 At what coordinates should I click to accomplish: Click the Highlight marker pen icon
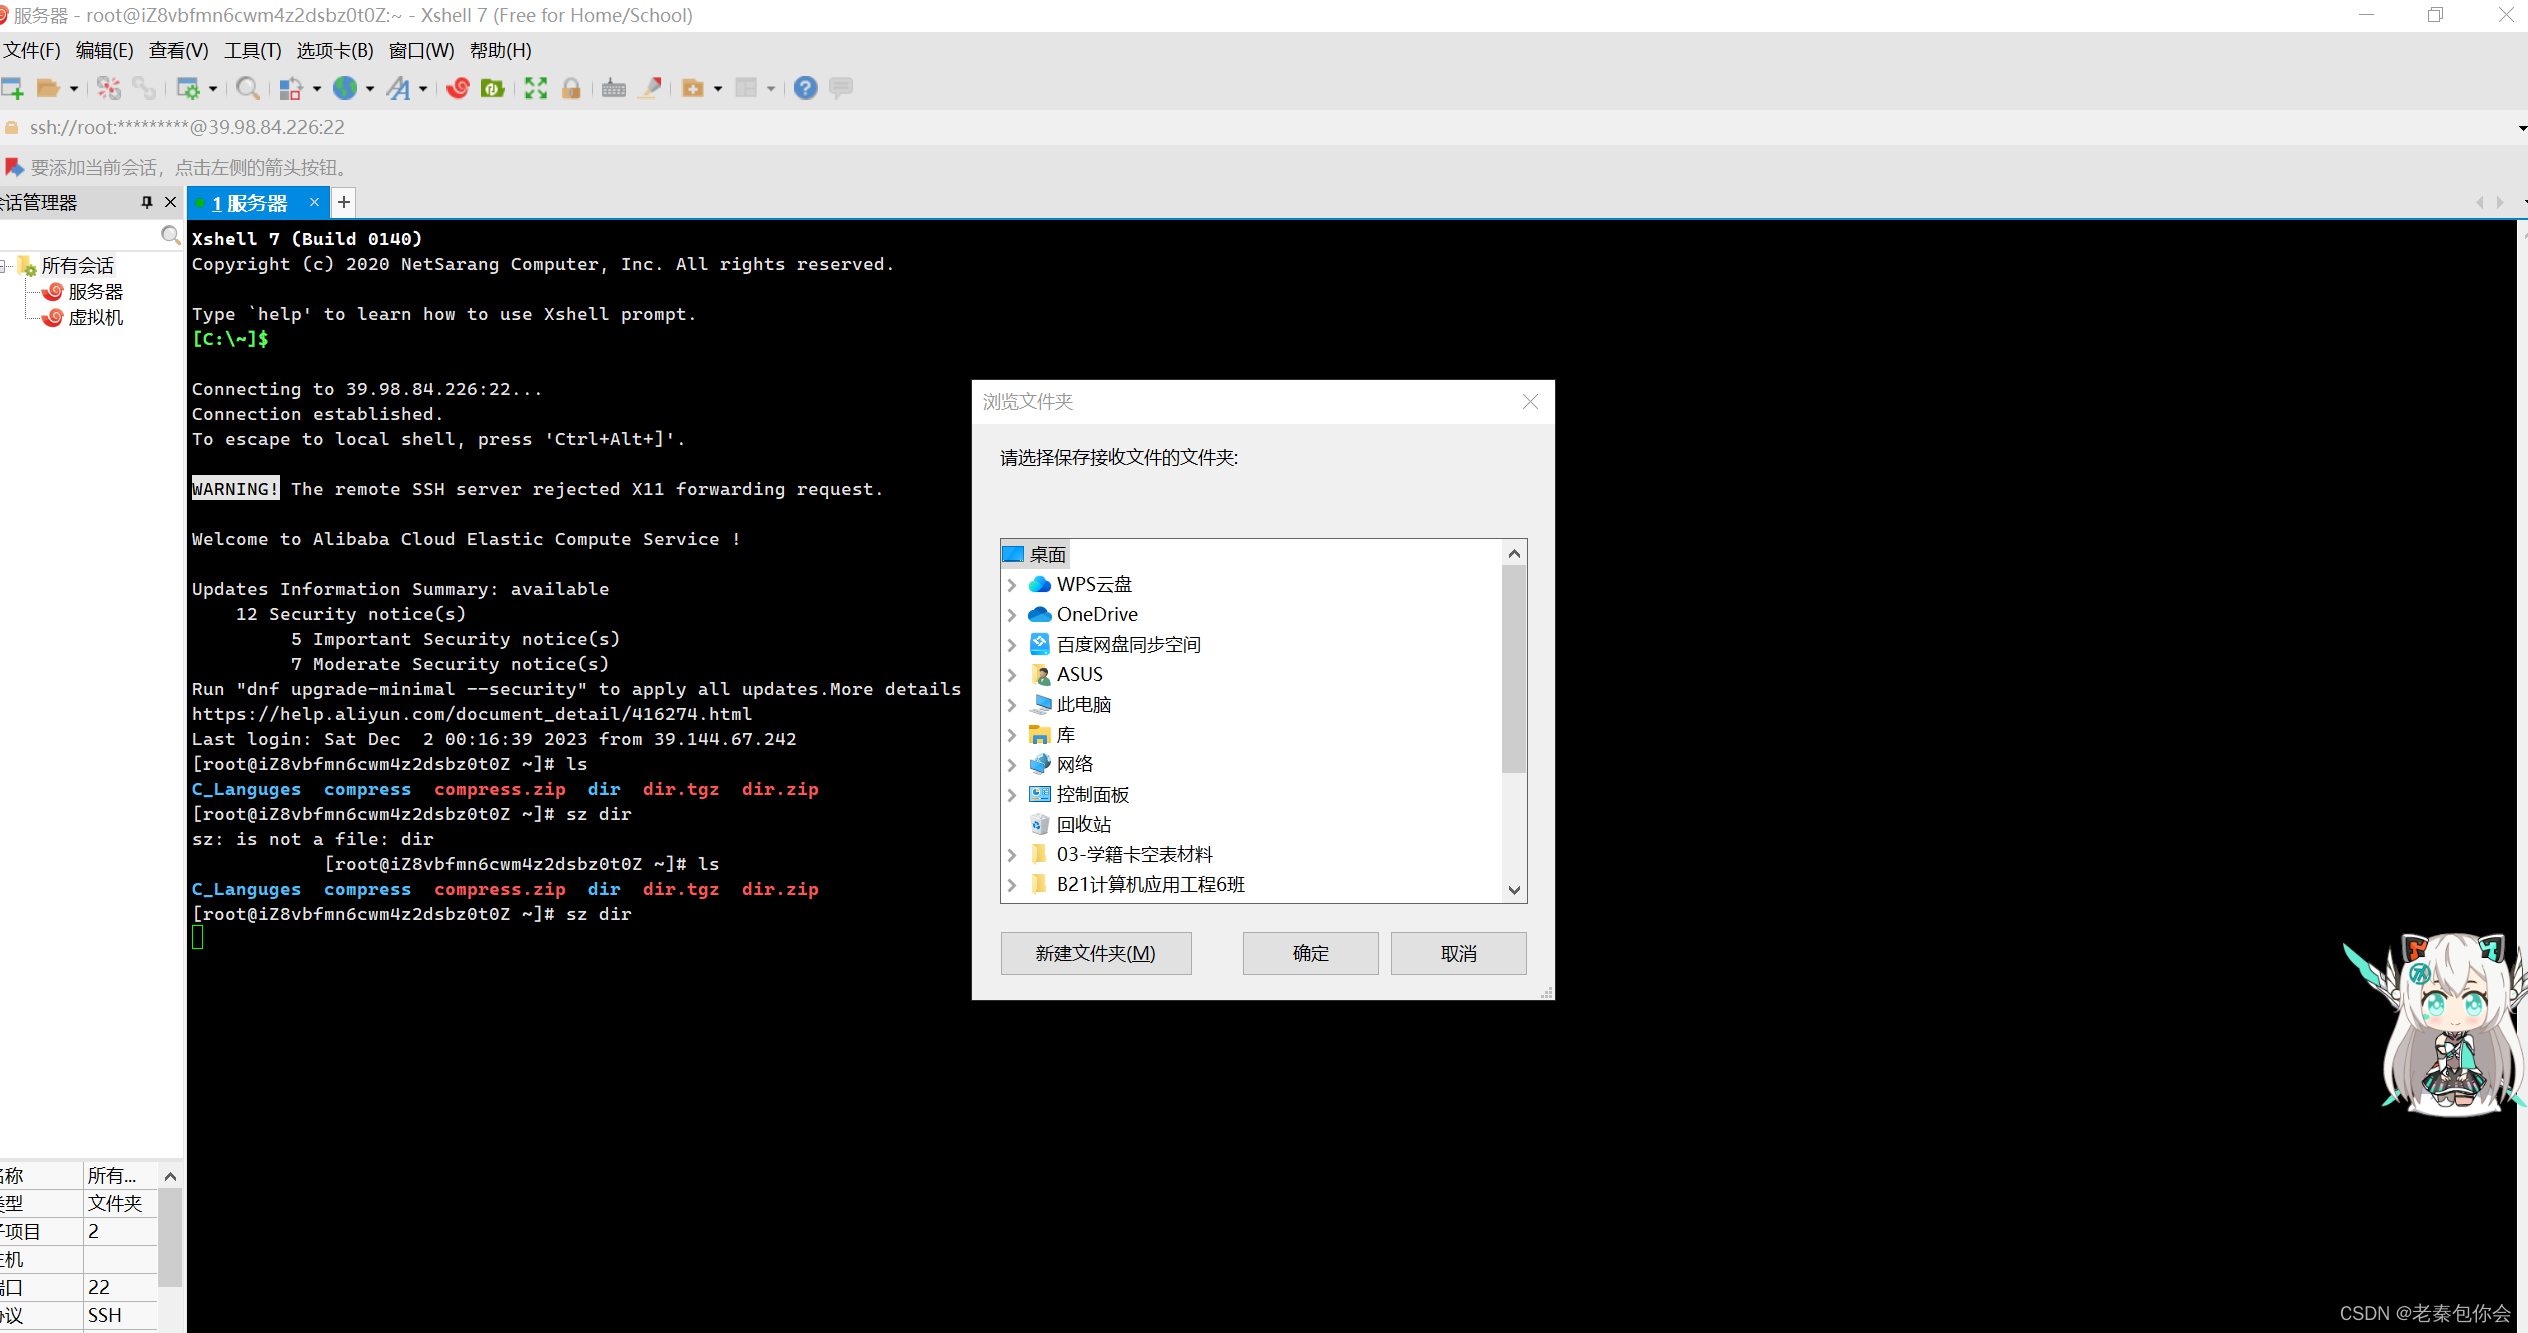click(651, 88)
